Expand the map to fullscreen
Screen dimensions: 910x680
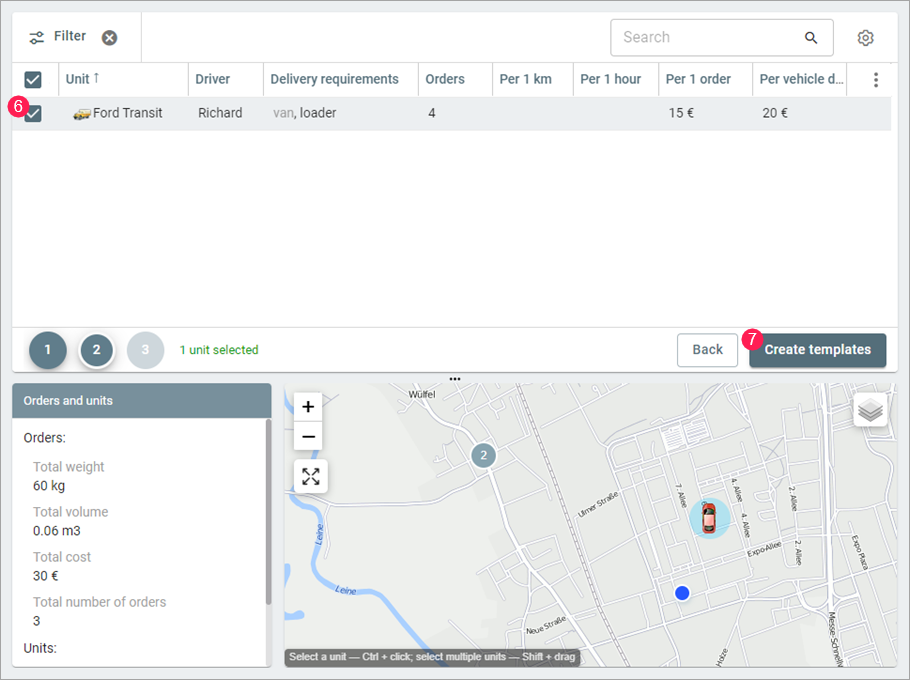click(x=311, y=477)
